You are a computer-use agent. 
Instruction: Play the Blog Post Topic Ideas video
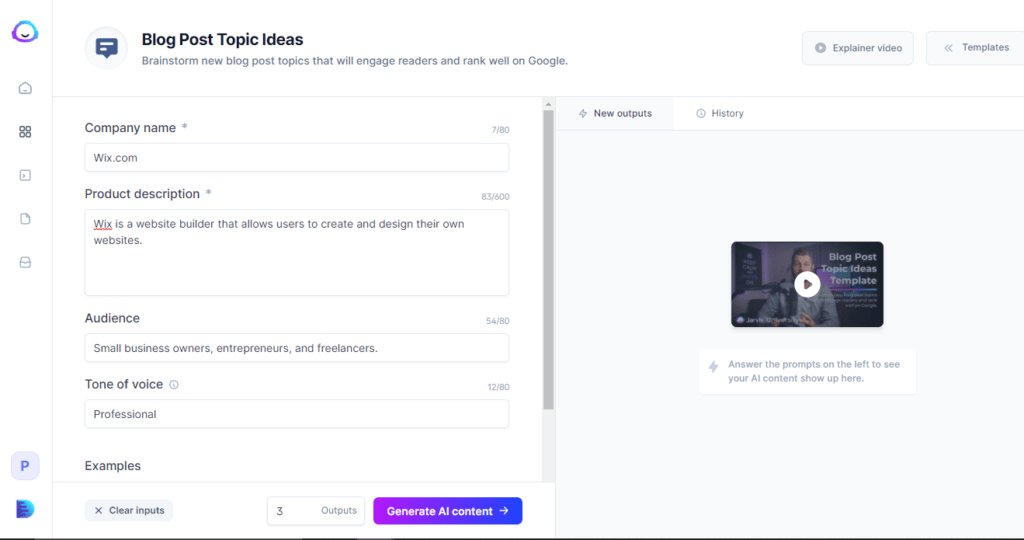tap(807, 284)
